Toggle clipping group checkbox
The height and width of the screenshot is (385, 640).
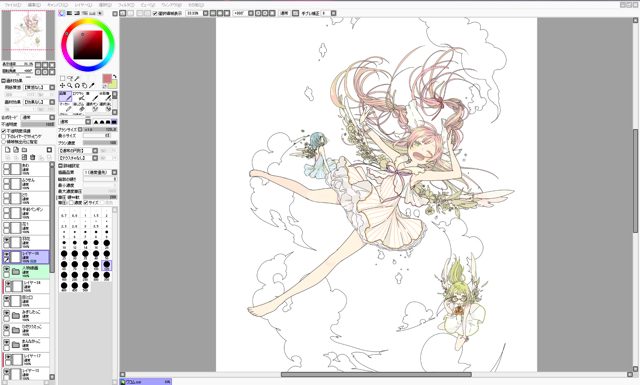[4, 136]
